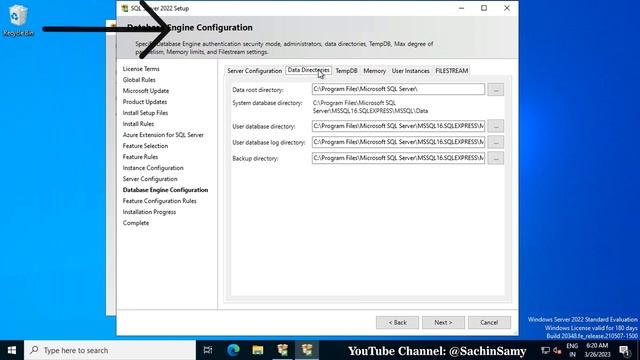Click the Feature Rules step
The image size is (640, 360).
[140, 157]
